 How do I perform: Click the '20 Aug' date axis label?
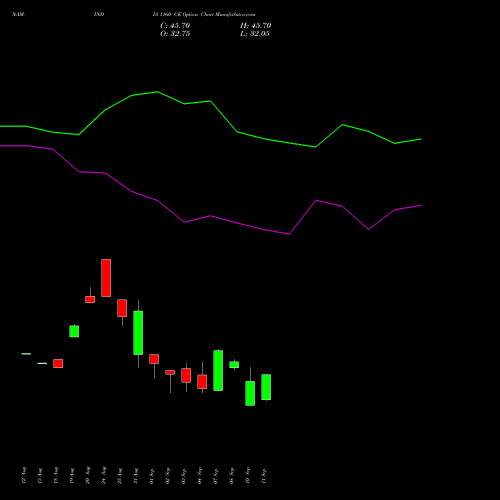[x=88, y=476]
